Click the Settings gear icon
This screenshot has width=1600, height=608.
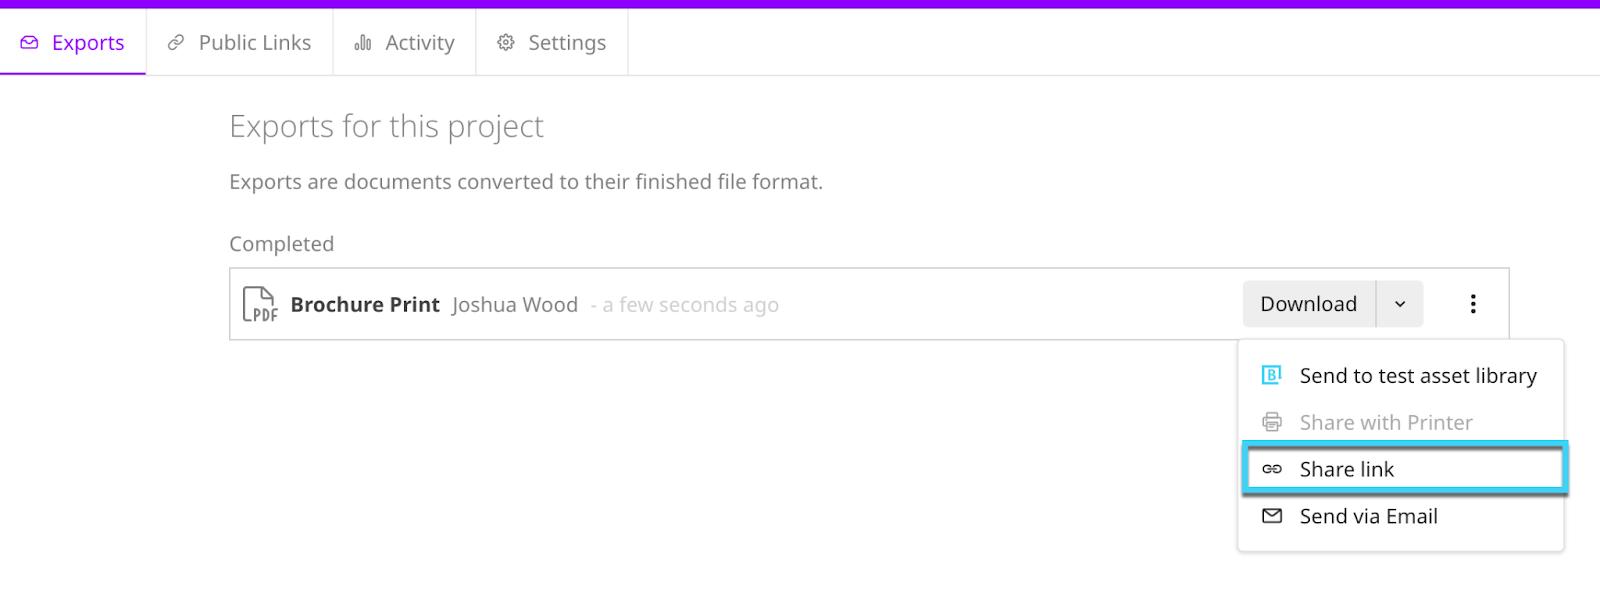coord(506,43)
